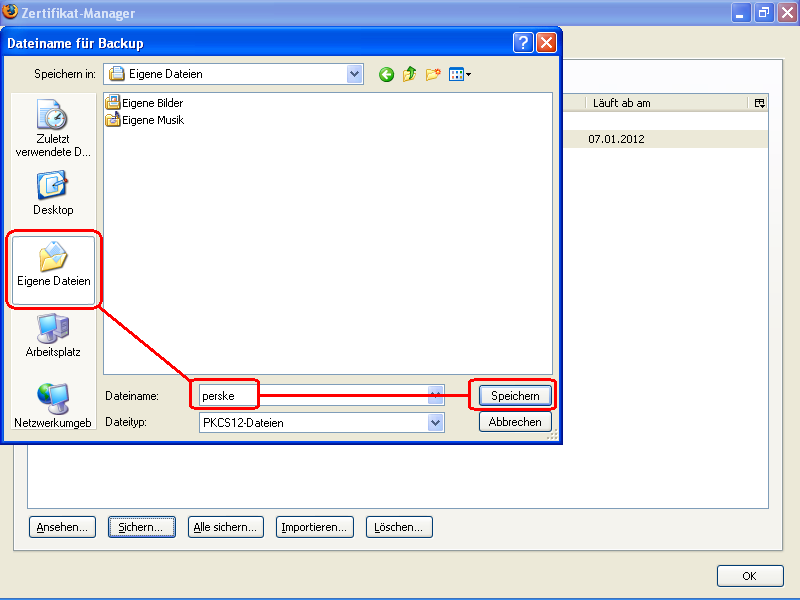Create a new folder

[432, 74]
